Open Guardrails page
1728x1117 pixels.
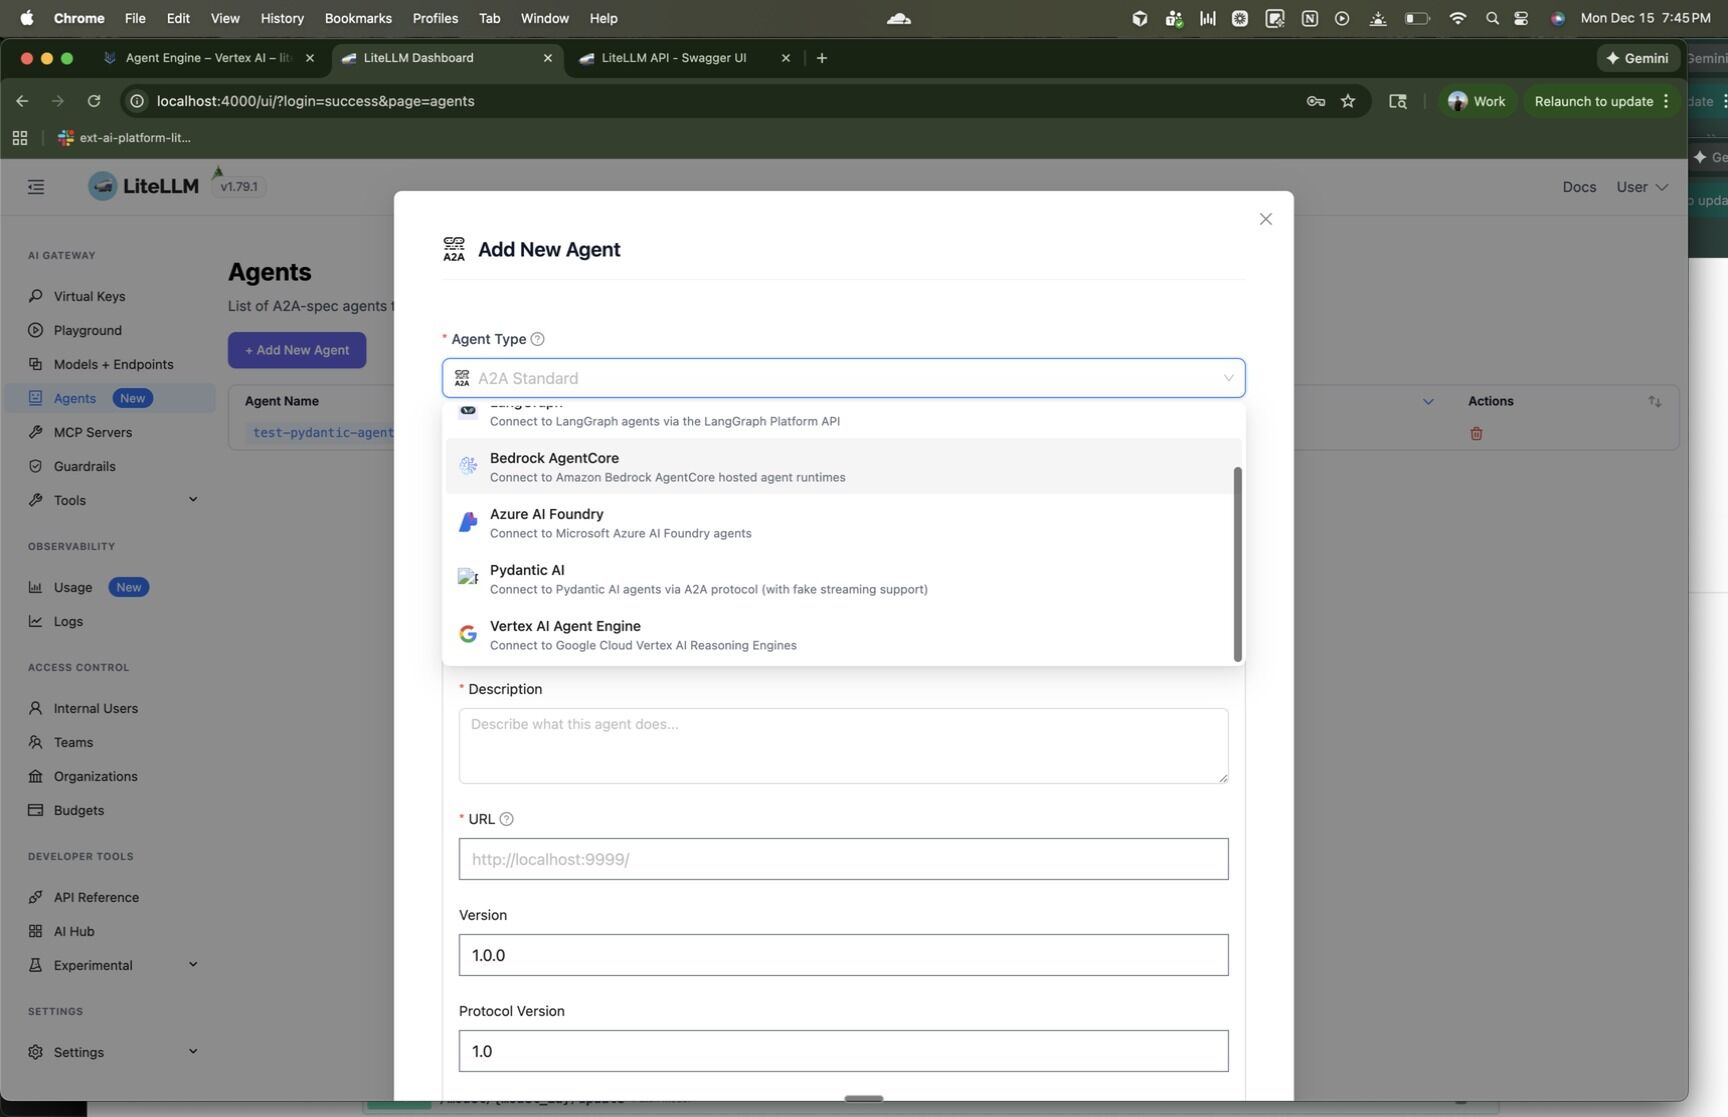[84, 466]
